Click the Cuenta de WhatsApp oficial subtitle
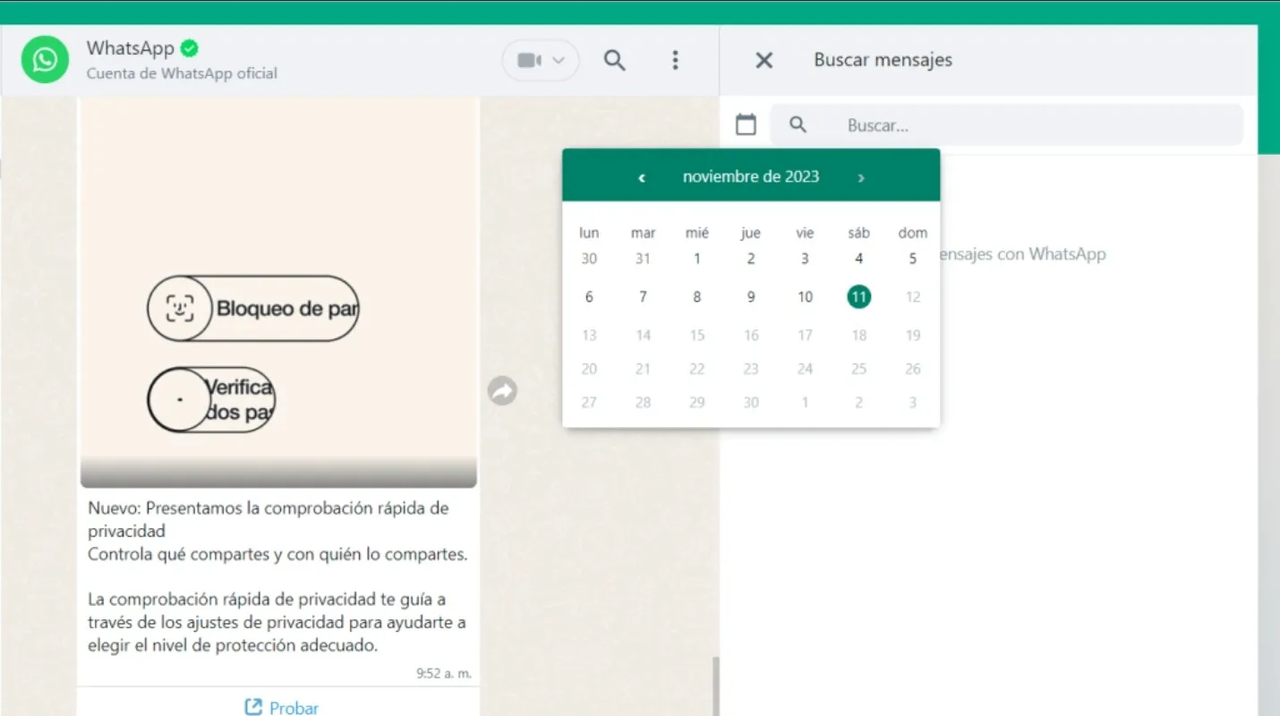1280x716 pixels. tap(182, 73)
